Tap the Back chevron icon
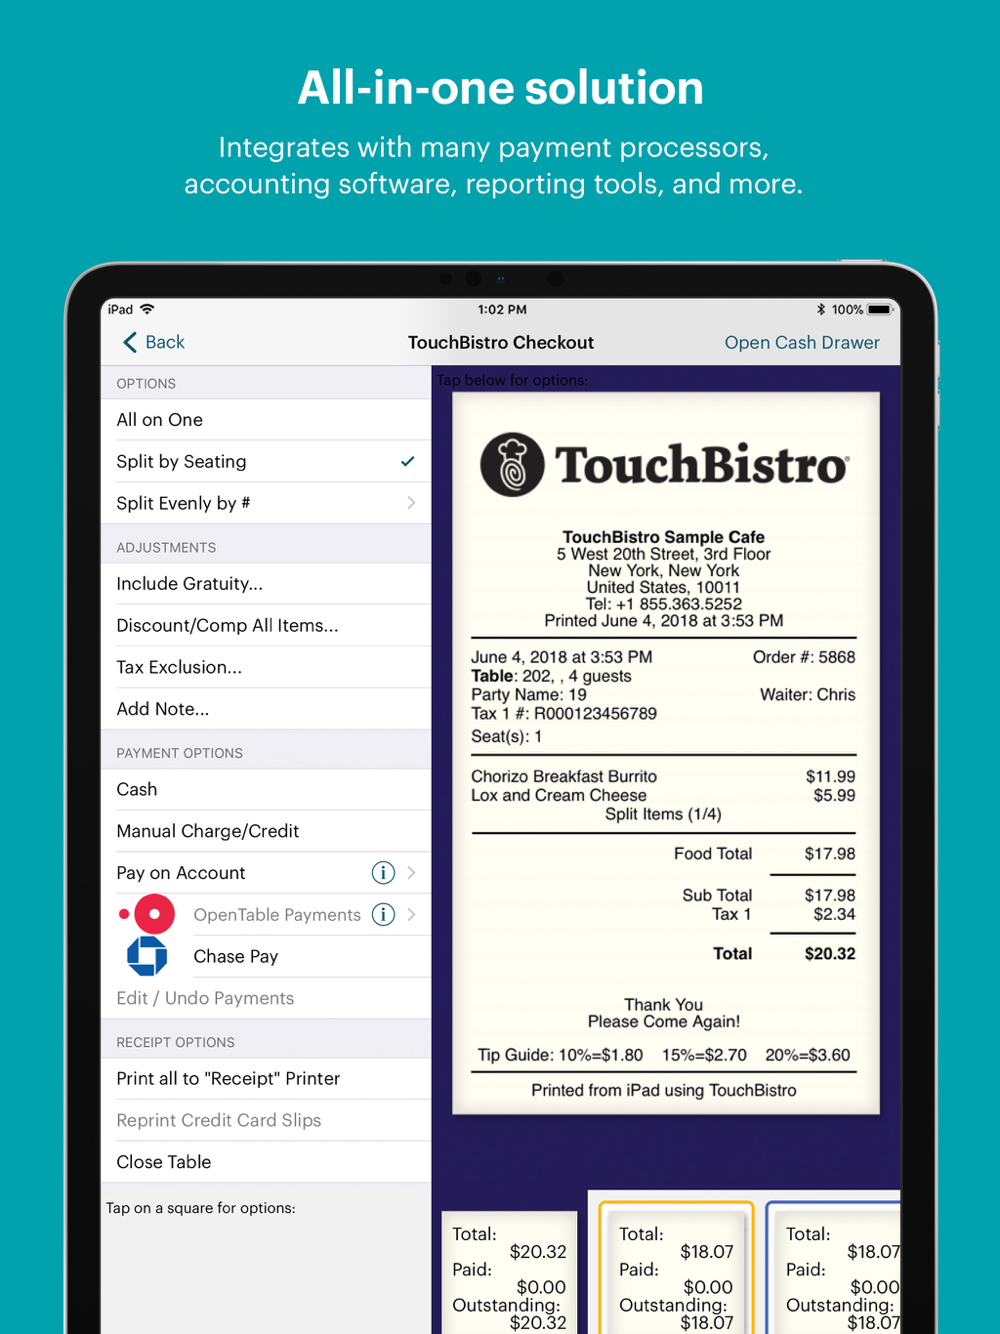The width and height of the screenshot is (1000, 1334). click(x=130, y=343)
